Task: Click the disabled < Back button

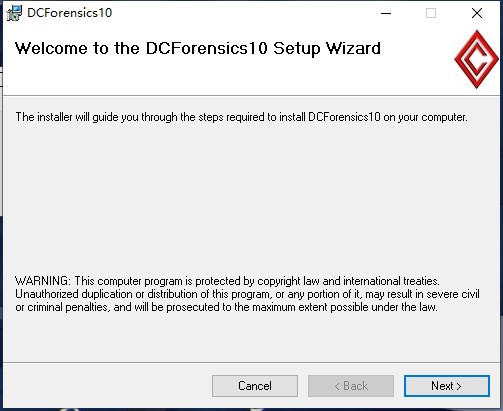Action: click(351, 386)
